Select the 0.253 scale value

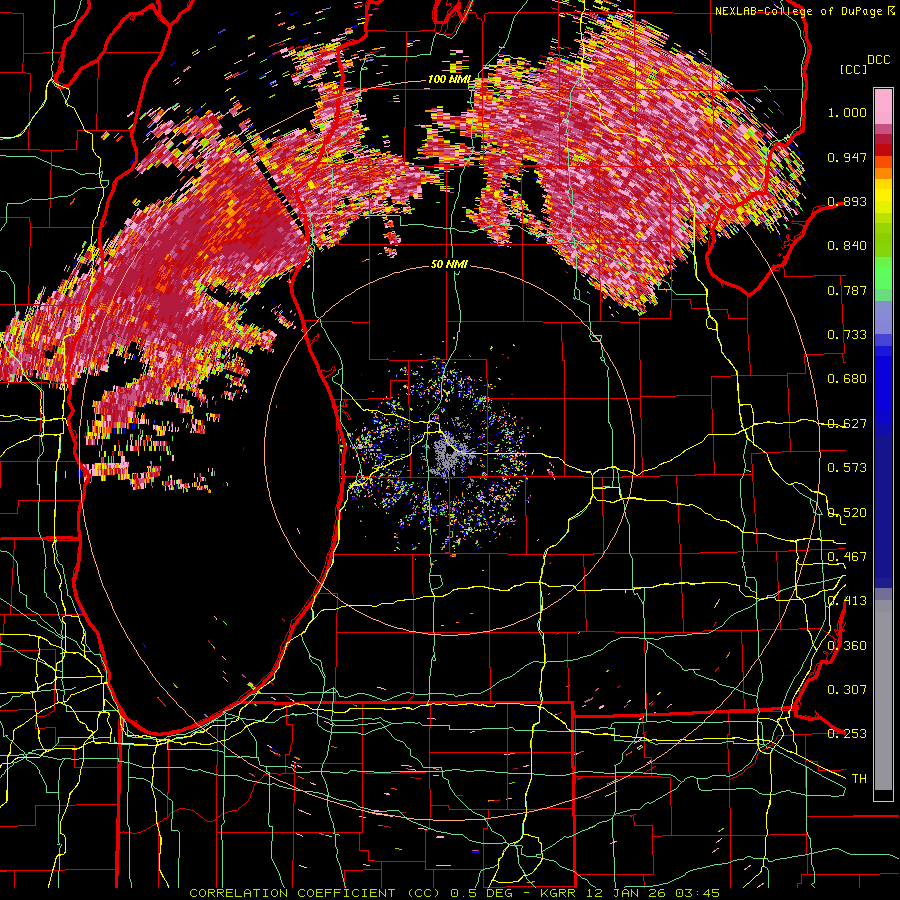[847, 734]
